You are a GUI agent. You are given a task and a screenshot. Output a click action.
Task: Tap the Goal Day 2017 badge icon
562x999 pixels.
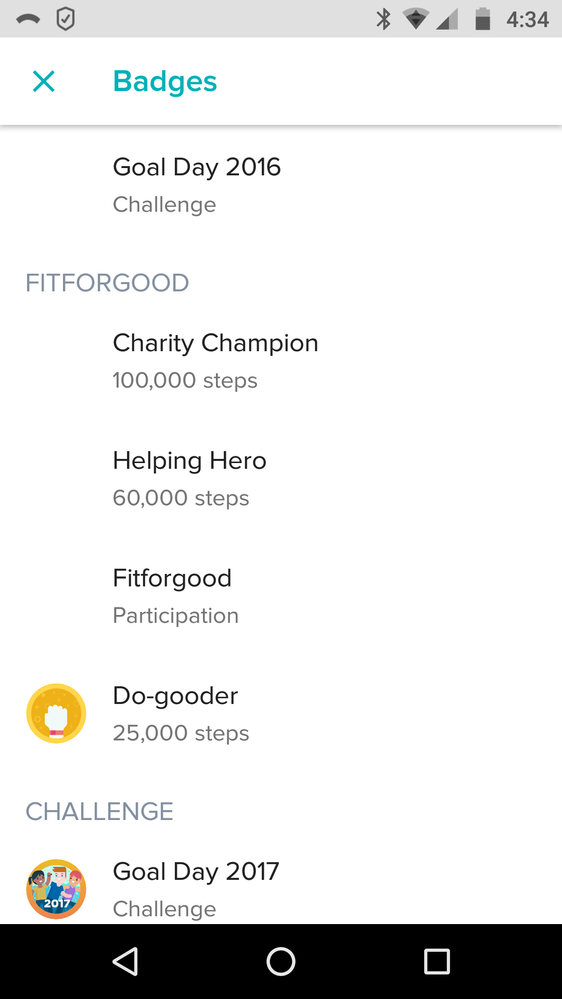[56, 889]
